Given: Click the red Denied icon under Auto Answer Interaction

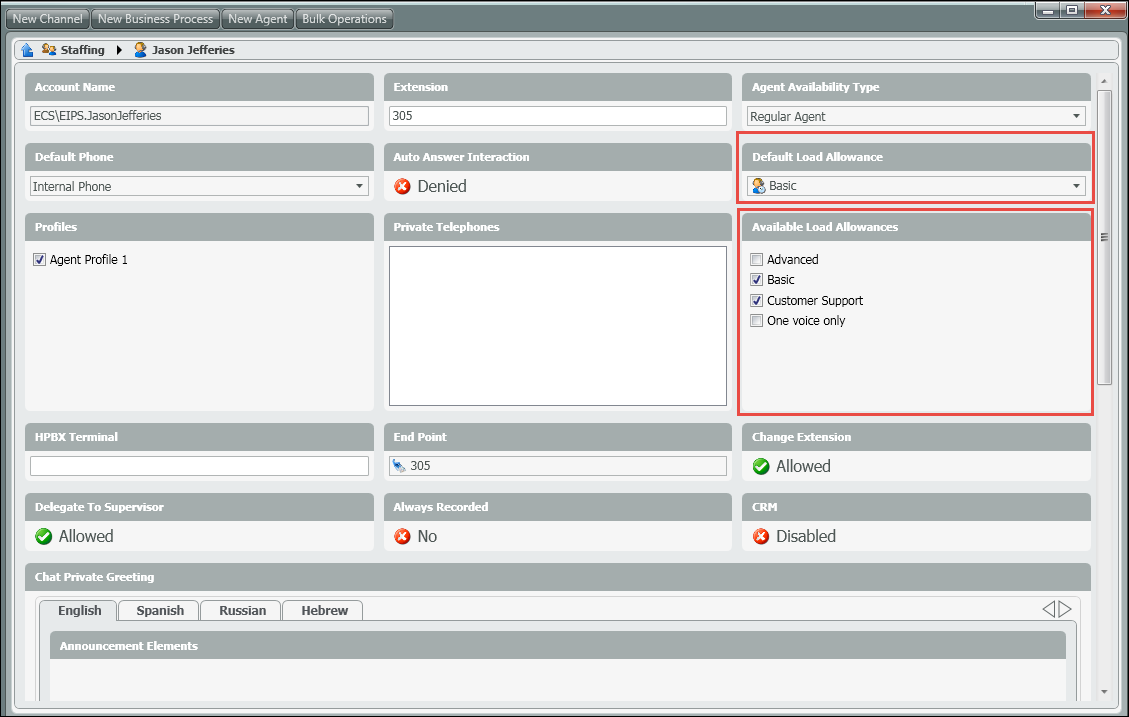Looking at the screenshot, I should pos(403,186).
